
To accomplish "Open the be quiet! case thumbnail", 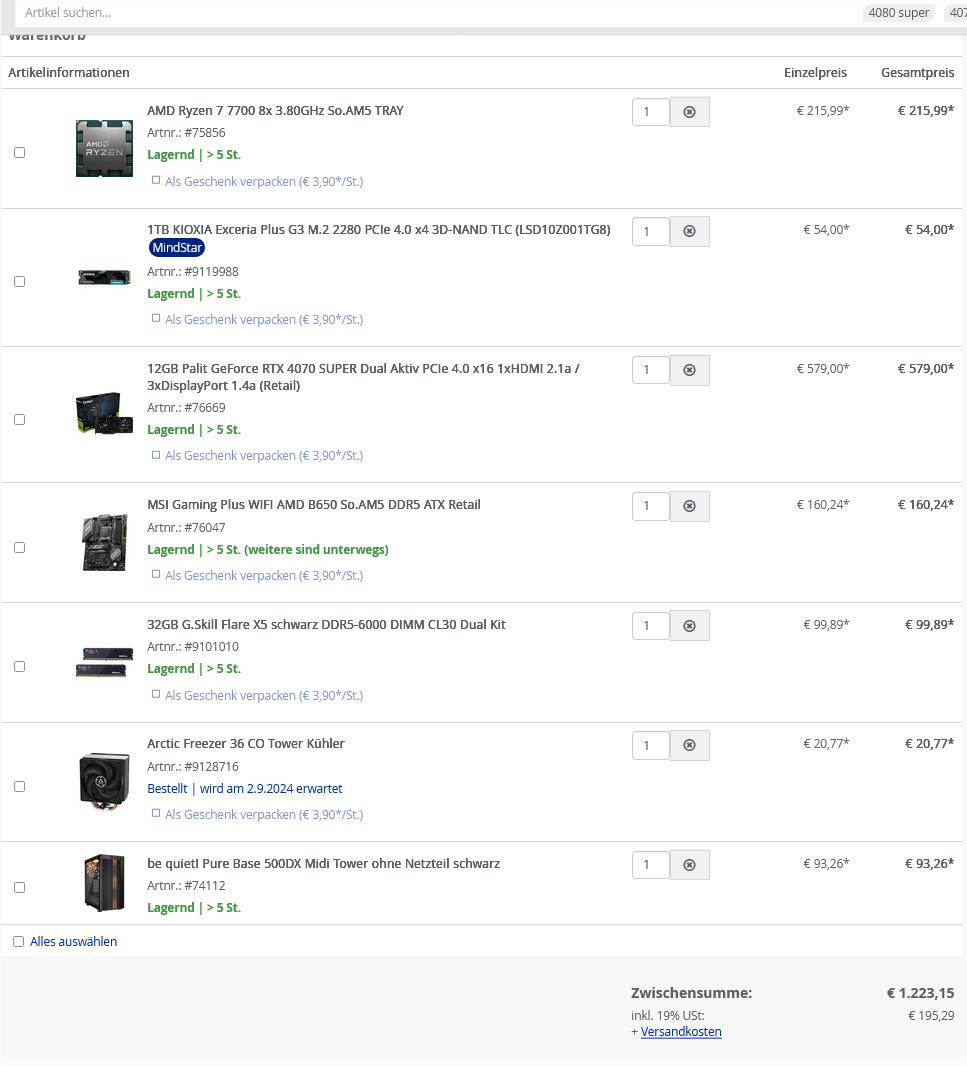I will pos(104,883).
